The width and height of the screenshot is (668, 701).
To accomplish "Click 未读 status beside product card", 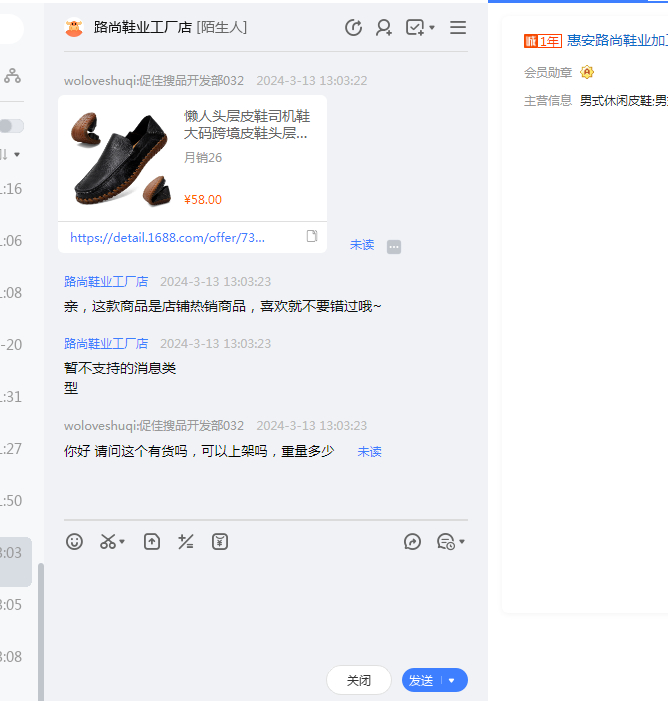I will 362,245.
